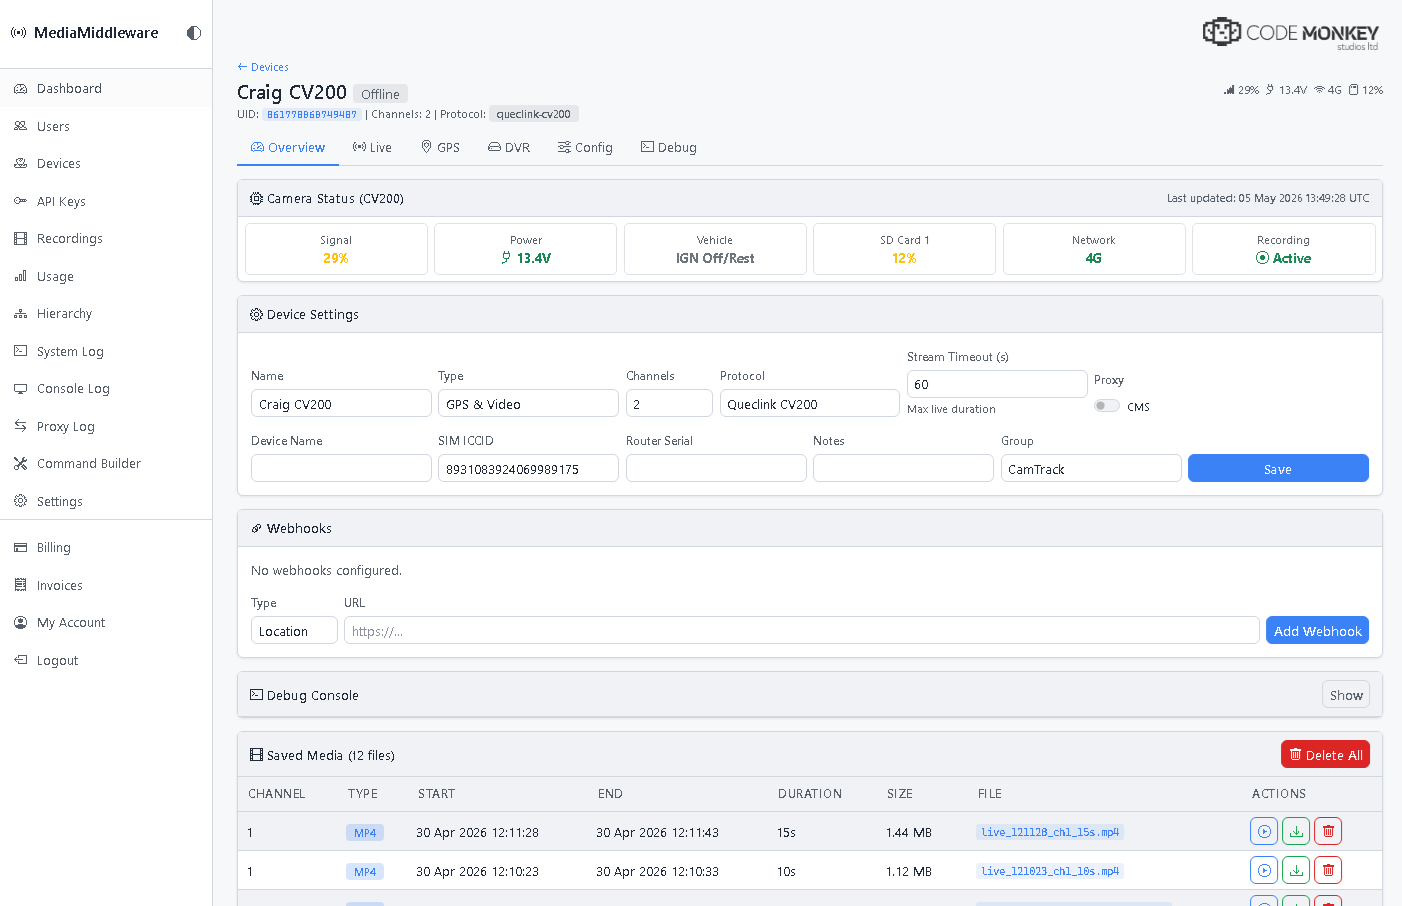The height and width of the screenshot is (906, 1402).
Task: Click the Logout icon
Action: pyautogui.click(x=20, y=660)
